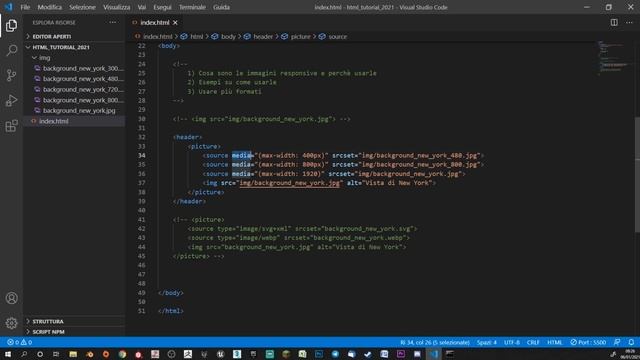Image resolution: width=640 pixels, height=360 pixels.
Task: Collapse the HTML_TUTORIAL_2021 folder section
Action: (x=74, y=47)
